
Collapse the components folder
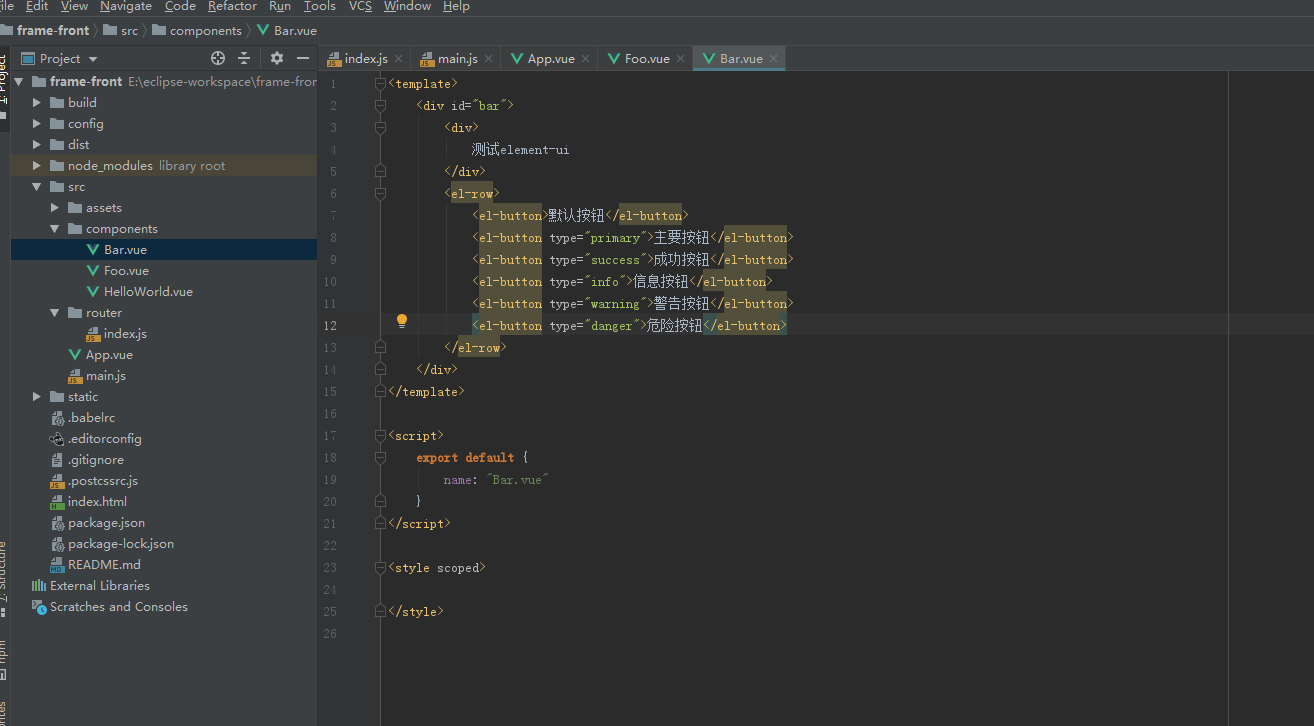55,229
